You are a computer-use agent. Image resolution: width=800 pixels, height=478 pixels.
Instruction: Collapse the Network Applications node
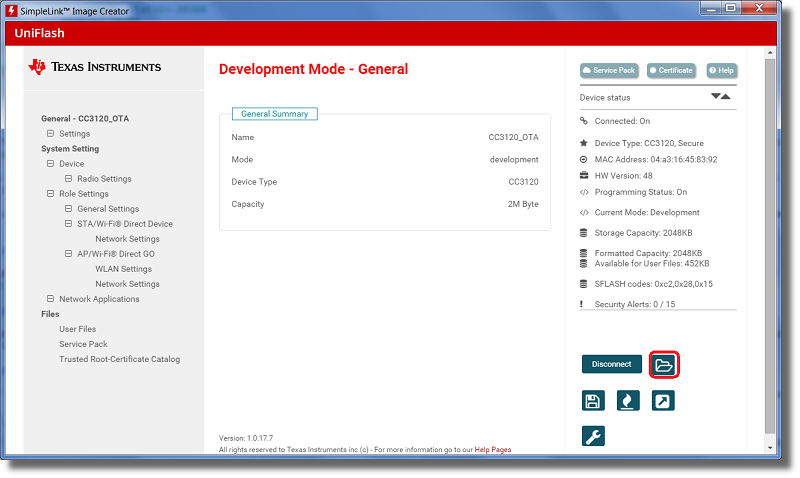coord(50,299)
